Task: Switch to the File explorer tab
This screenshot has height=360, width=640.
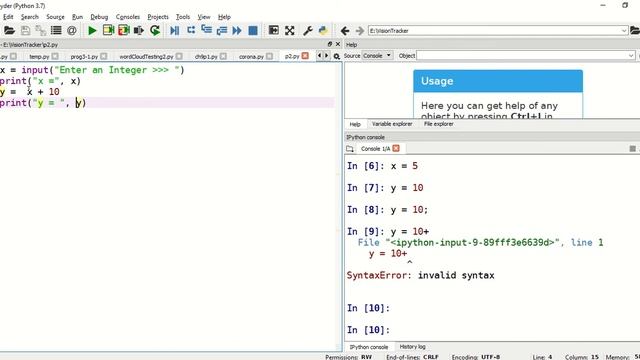Action: [x=438, y=124]
